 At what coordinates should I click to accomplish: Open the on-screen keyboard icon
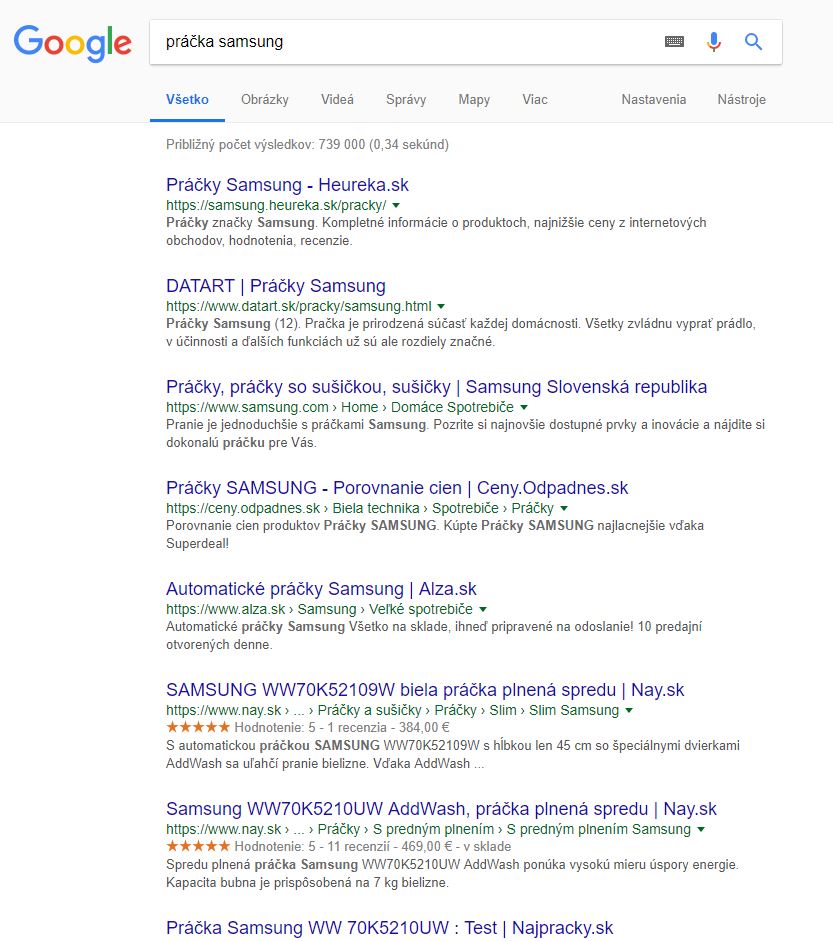pos(675,41)
